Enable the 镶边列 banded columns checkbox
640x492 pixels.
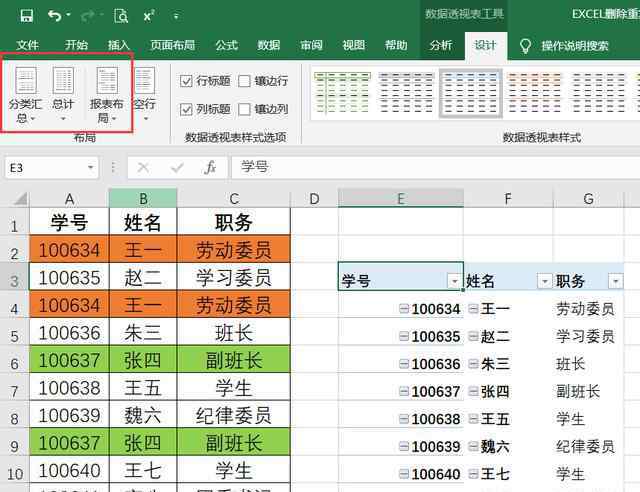pos(245,109)
